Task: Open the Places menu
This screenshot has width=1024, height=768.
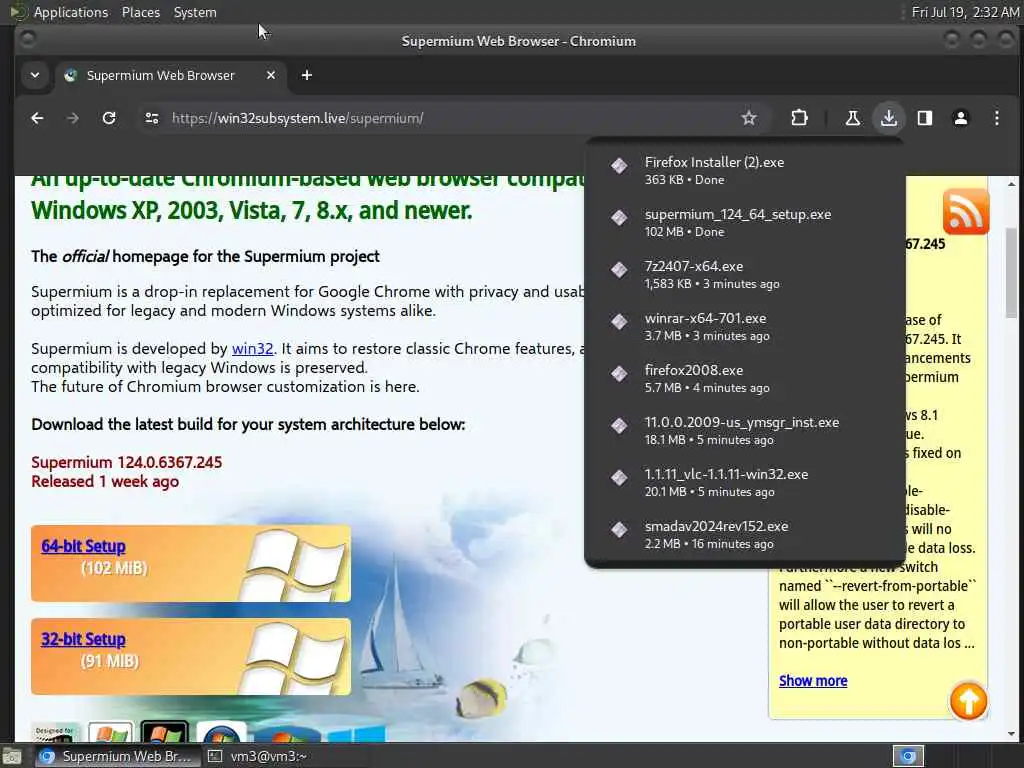Action: coord(140,12)
